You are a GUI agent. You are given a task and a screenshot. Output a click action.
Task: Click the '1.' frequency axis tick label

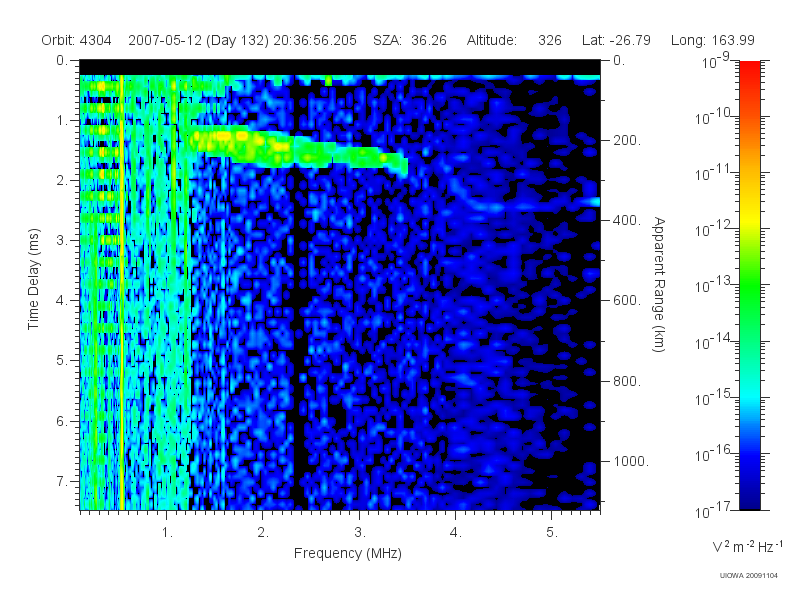click(x=167, y=533)
